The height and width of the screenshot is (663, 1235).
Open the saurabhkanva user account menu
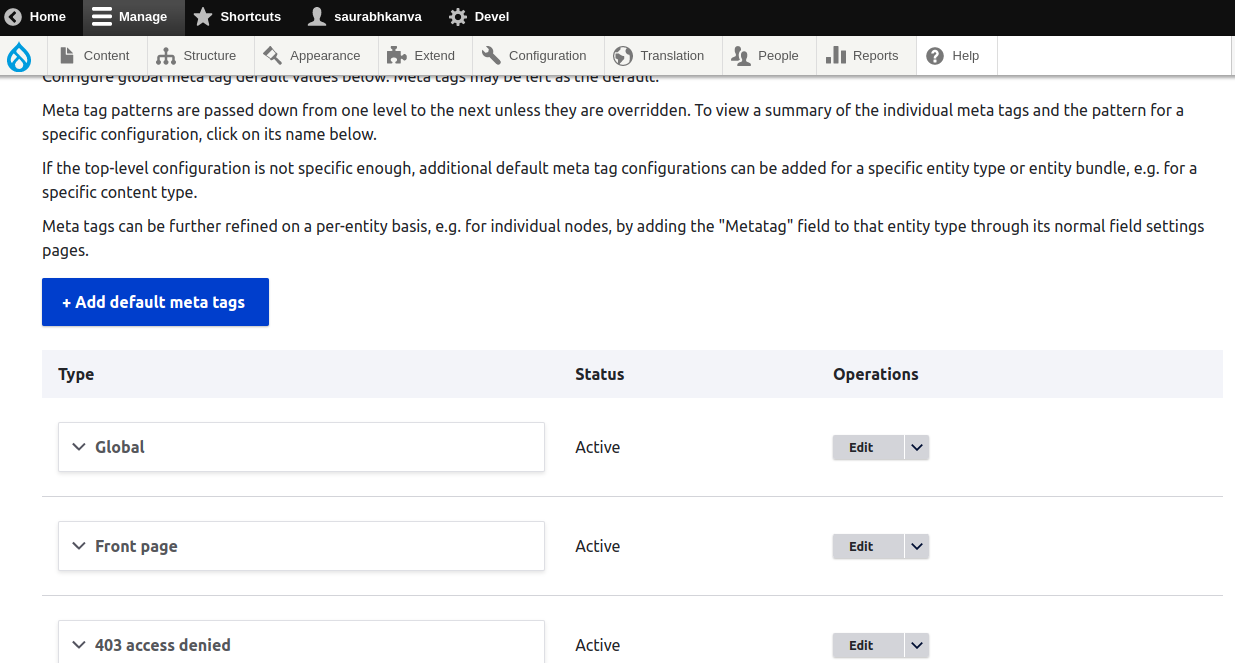365,17
